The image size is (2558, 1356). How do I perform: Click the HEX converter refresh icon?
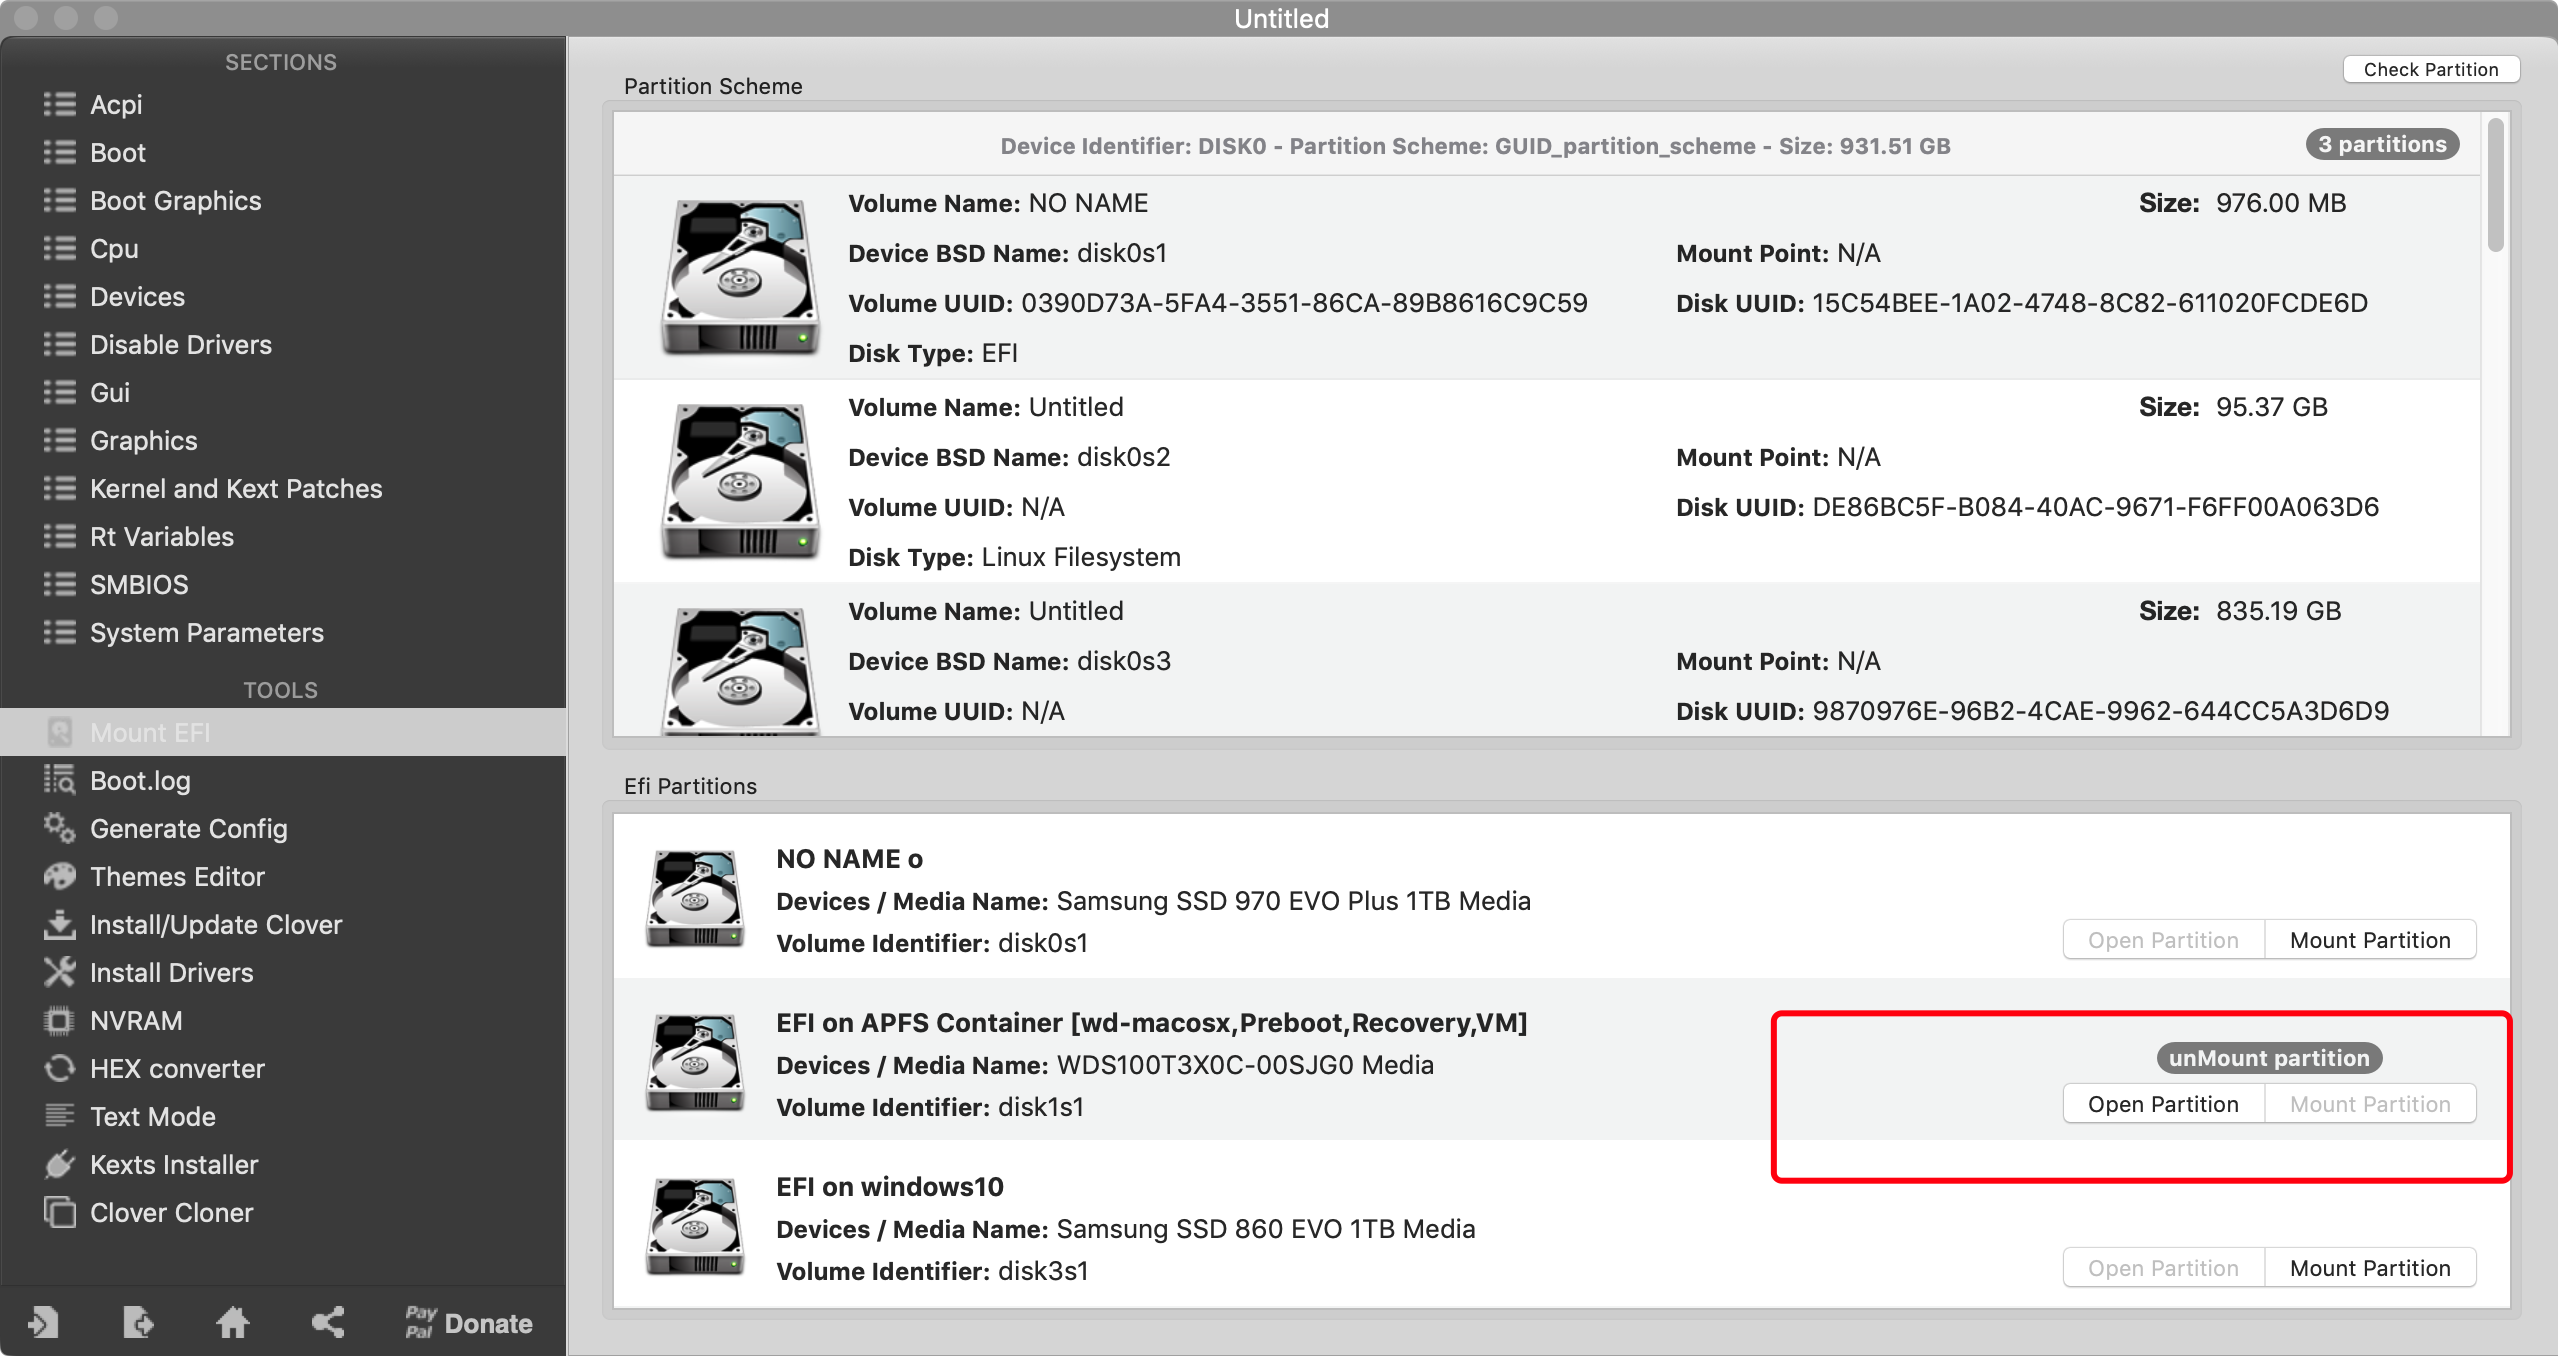pyautogui.click(x=59, y=1068)
